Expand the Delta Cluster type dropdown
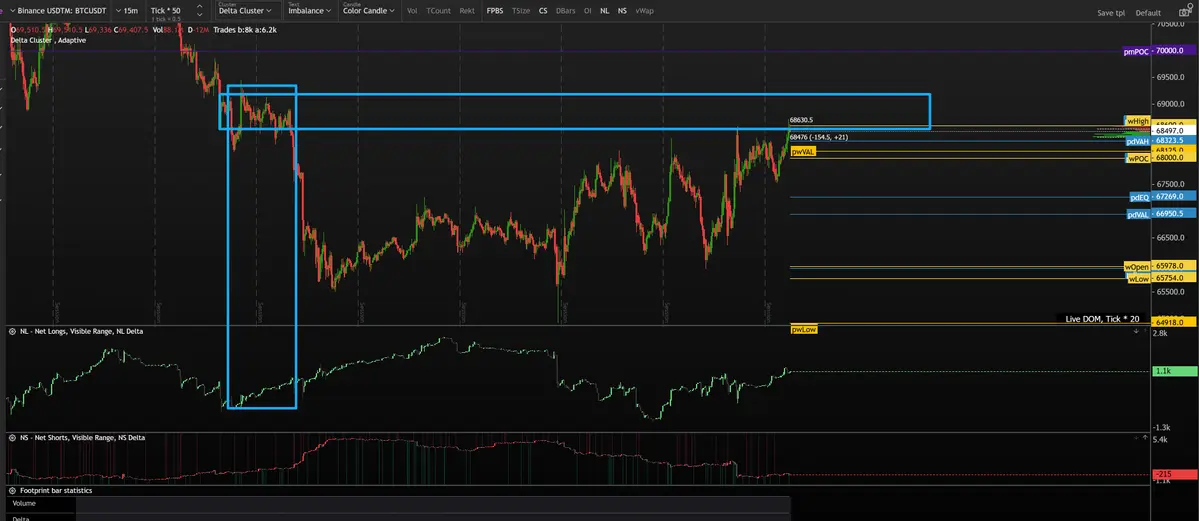Screen dimensions: 1199x521 click(x=245, y=11)
